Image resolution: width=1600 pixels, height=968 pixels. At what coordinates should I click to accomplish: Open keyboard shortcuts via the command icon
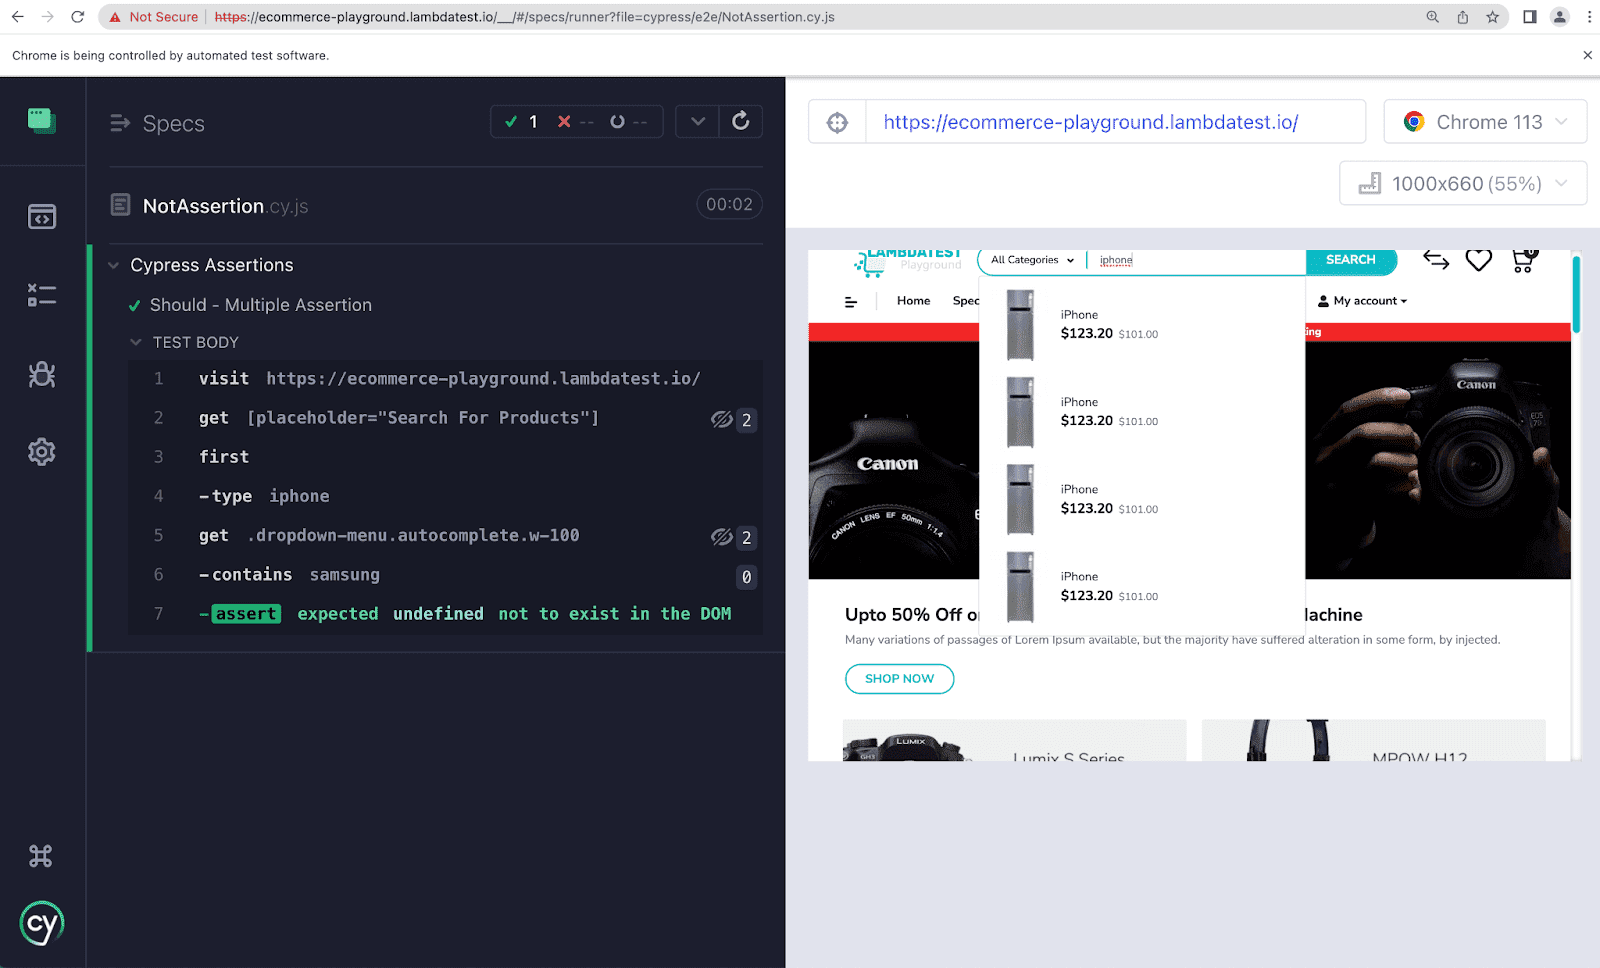pos(42,855)
